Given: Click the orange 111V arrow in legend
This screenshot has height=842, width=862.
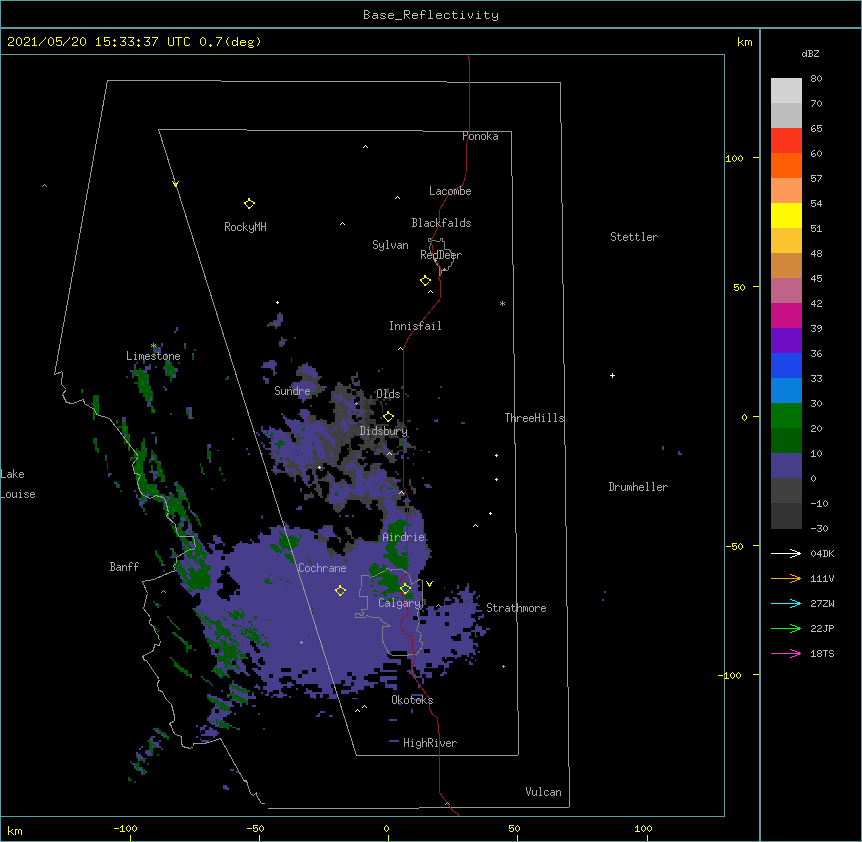Looking at the screenshot, I should click(786, 578).
